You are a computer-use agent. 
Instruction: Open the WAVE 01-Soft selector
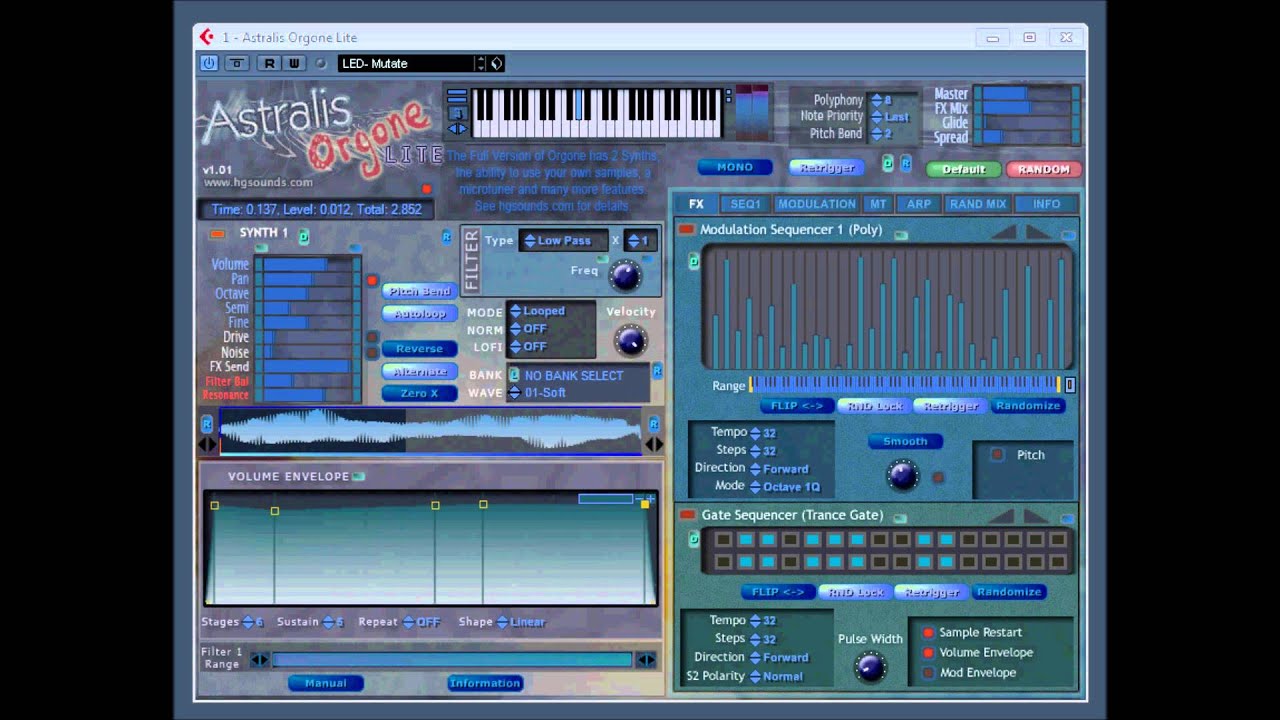coord(538,393)
